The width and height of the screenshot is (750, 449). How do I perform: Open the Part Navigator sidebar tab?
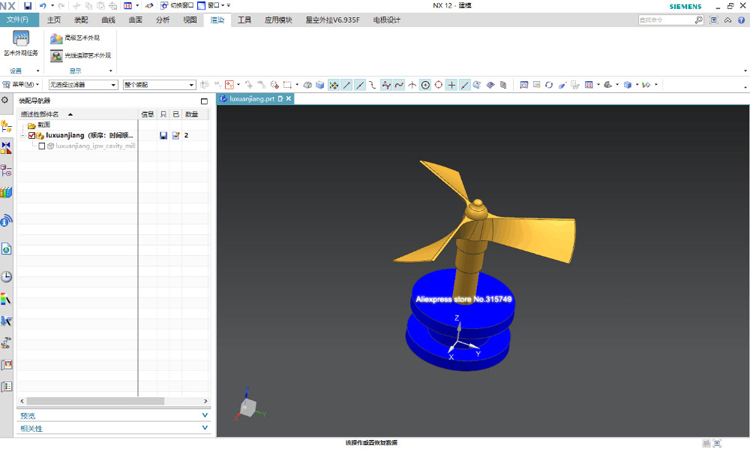[6, 170]
